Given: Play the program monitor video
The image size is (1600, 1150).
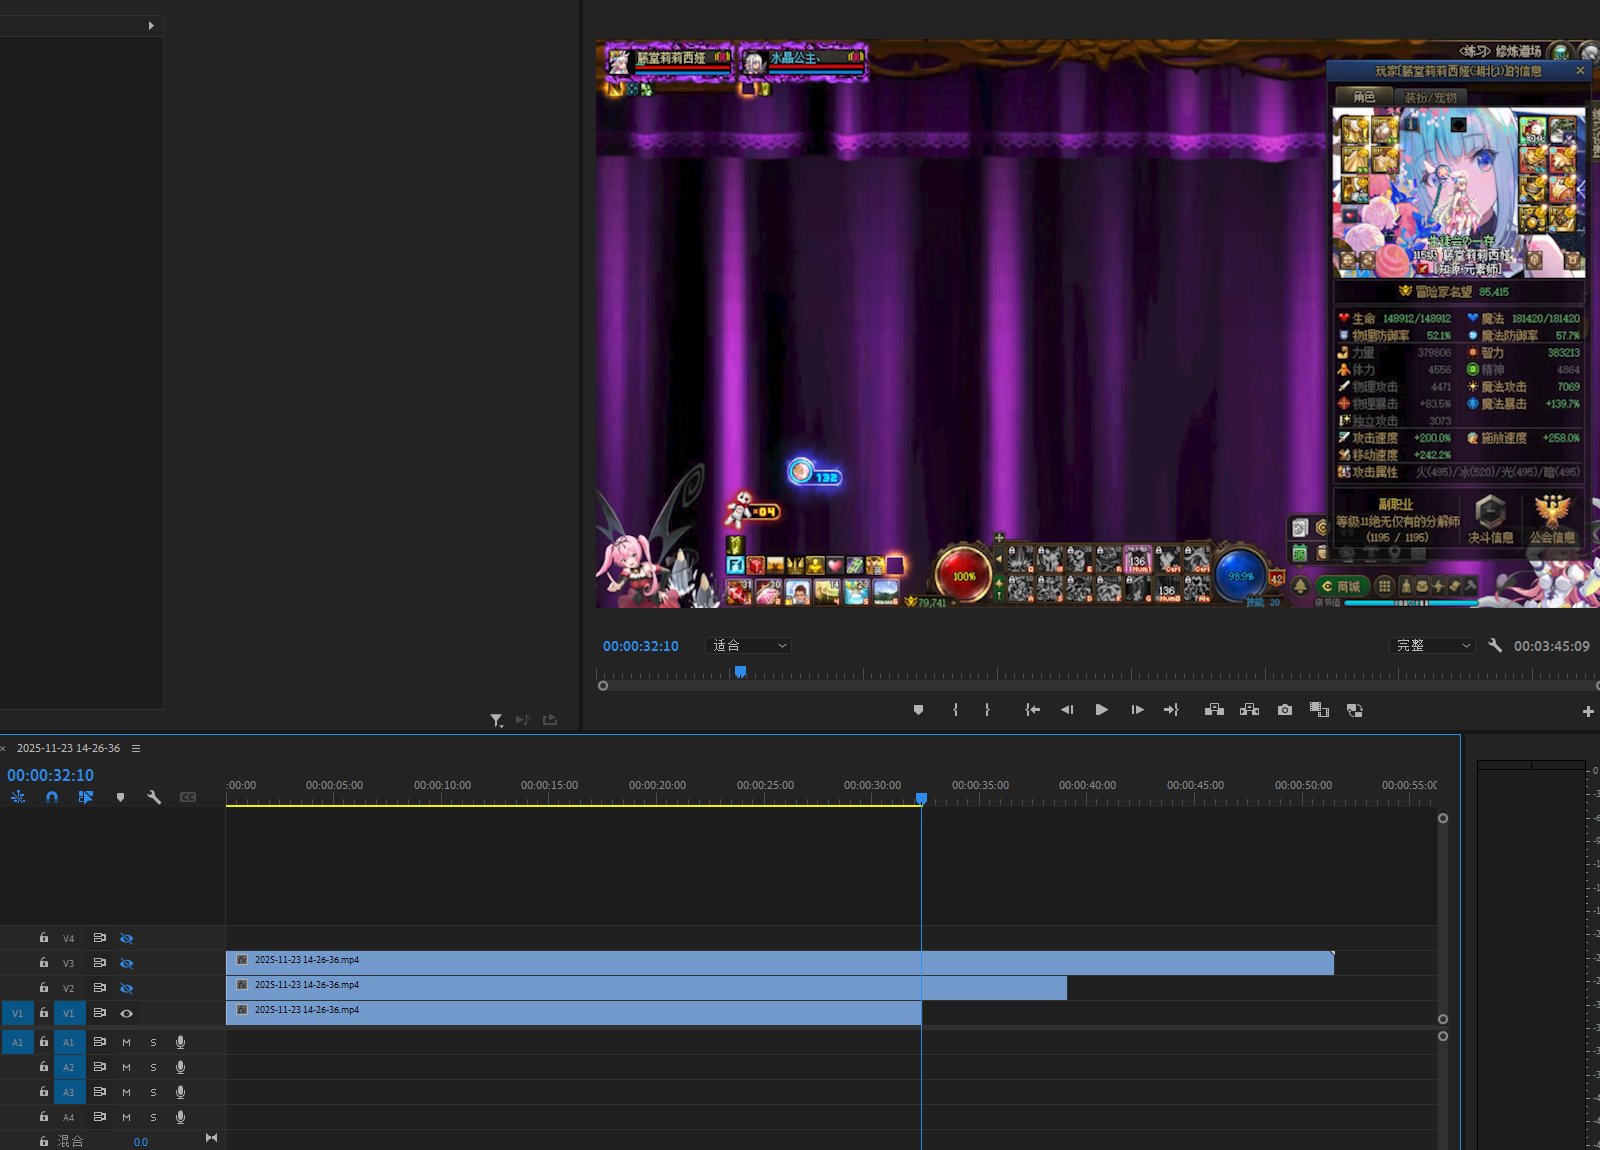Looking at the screenshot, I should [x=1101, y=710].
